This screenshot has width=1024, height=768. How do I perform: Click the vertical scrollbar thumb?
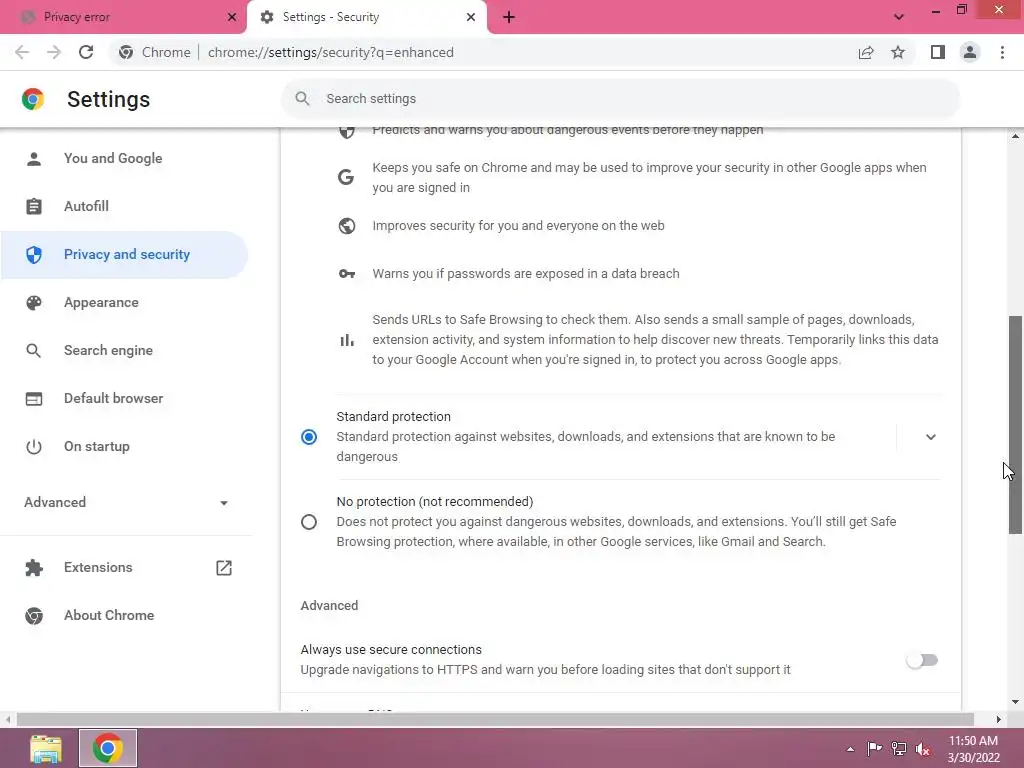[x=1016, y=424]
